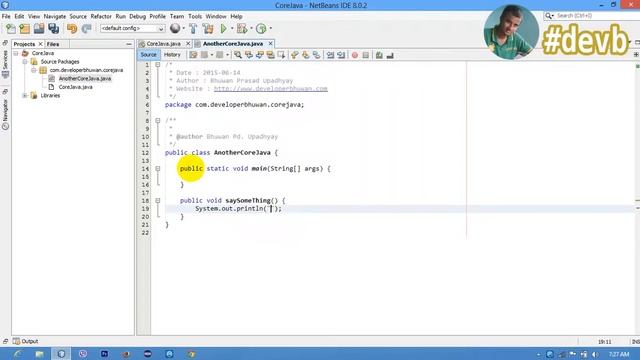This screenshot has width=640, height=360.
Task: Collapse the main method code fold
Action: 158,169
